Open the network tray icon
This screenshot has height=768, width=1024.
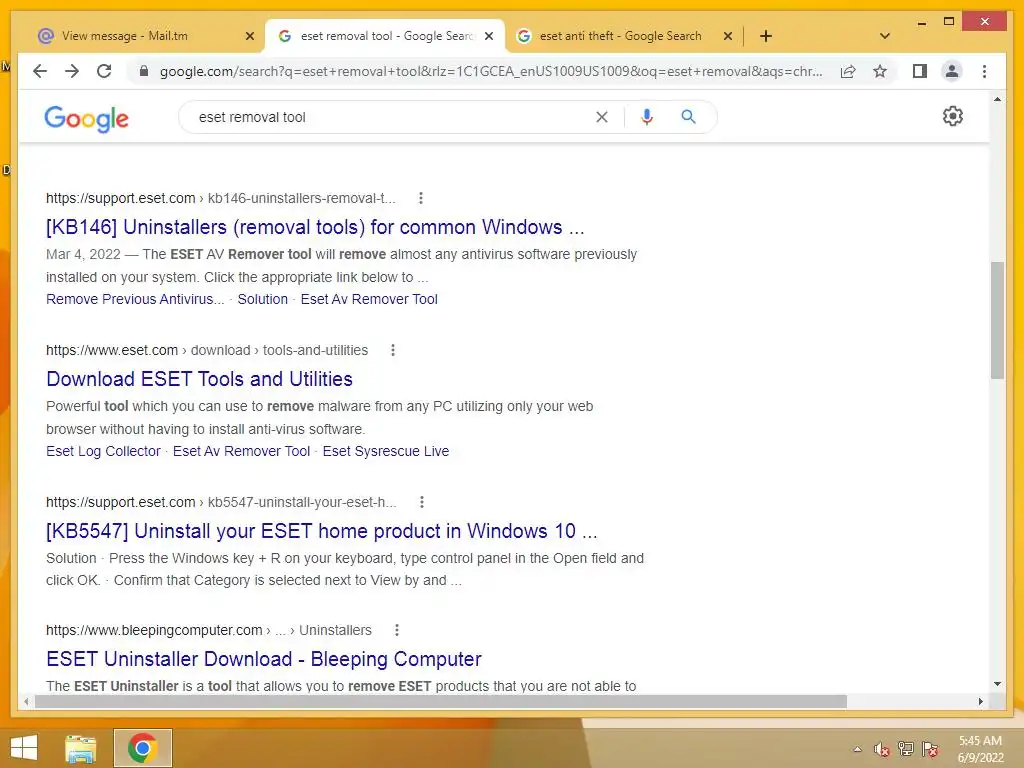point(906,749)
